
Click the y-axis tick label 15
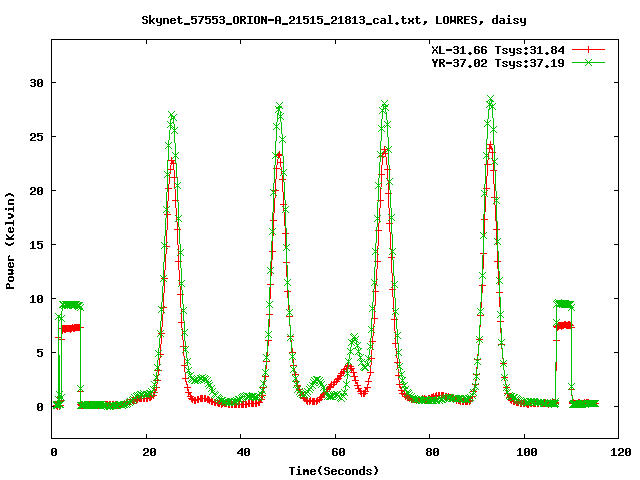point(36,245)
